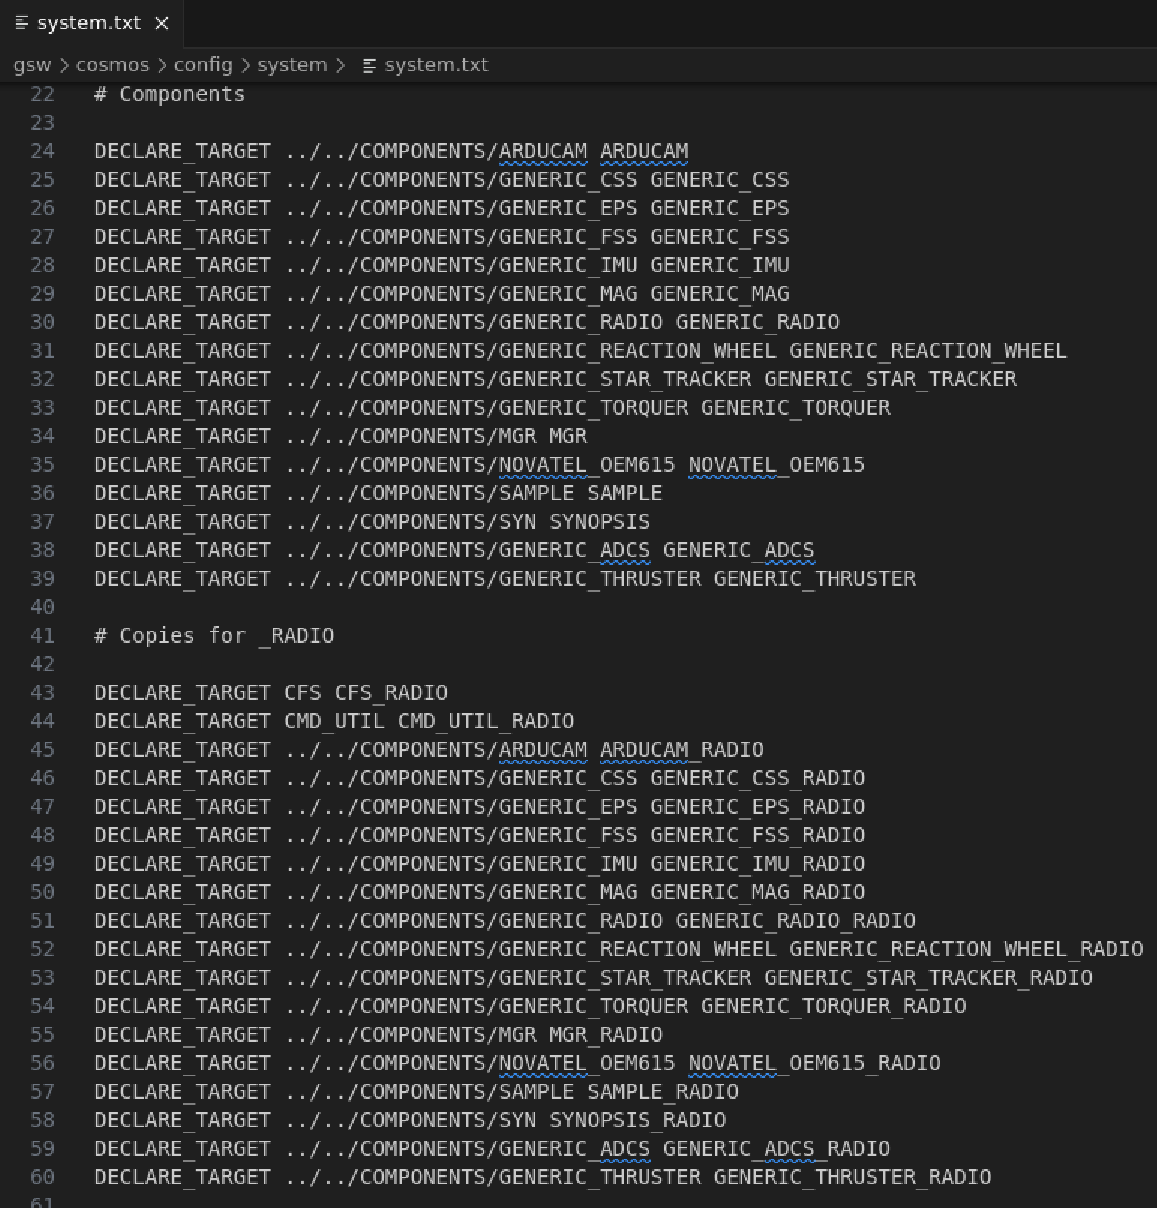This screenshot has width=1157, height=1208.
Task: Click NOVATEL_OEM615_RADIO on line 56
Action: pyautogui.click(x=815, y=1063)
